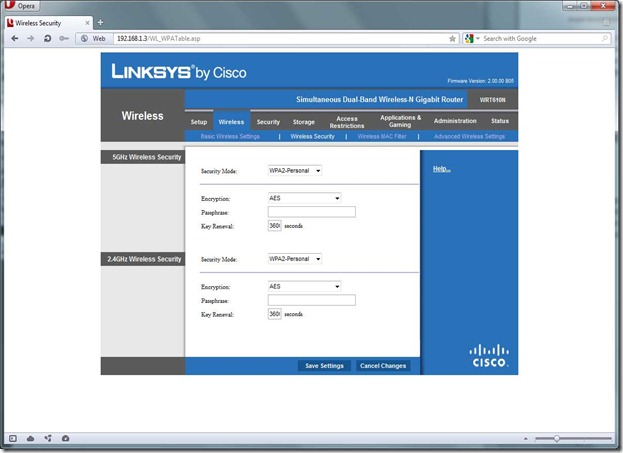The height and width of the screenshot is (453, 623).
Task: Open the Storage router tab
Action: pyautogui.click(x=304, y=122)
